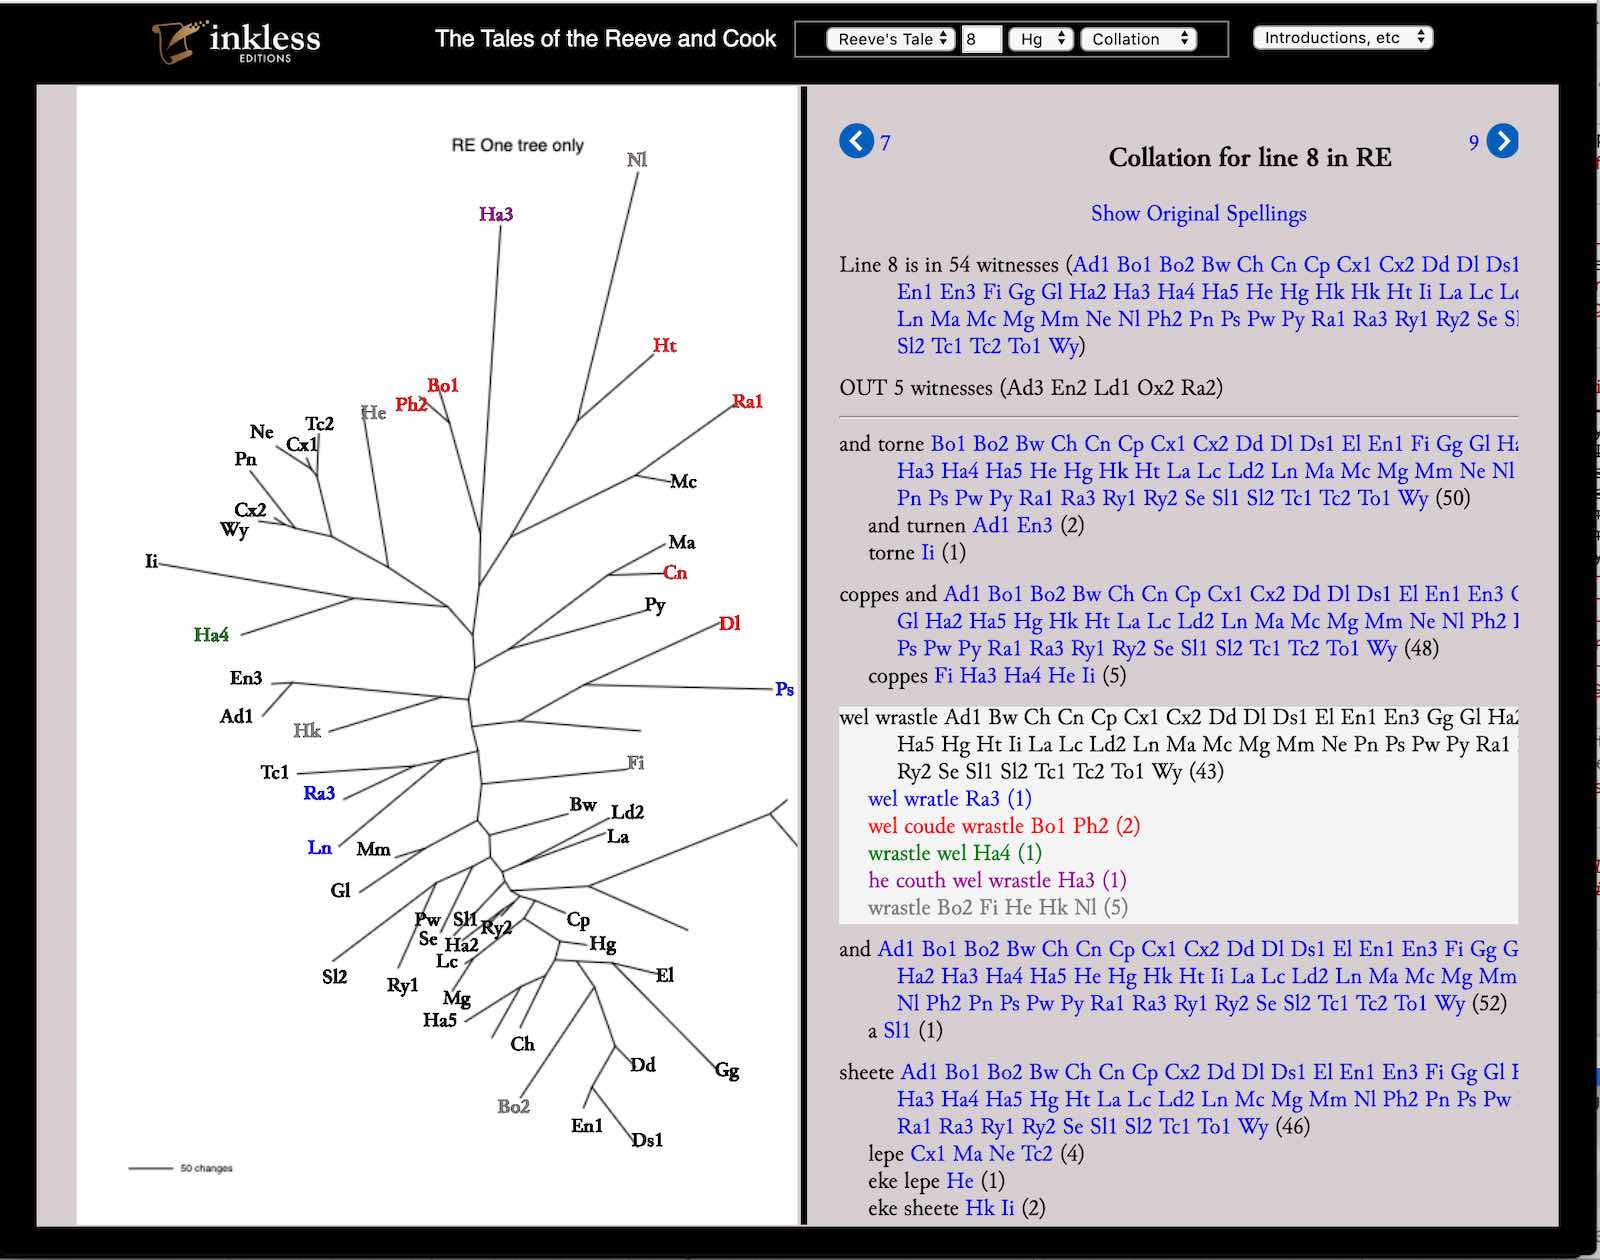Click Show Original Spellings link
Image resolution: width=1600 pixels, height=1260 pixels.
point(1198,213)
